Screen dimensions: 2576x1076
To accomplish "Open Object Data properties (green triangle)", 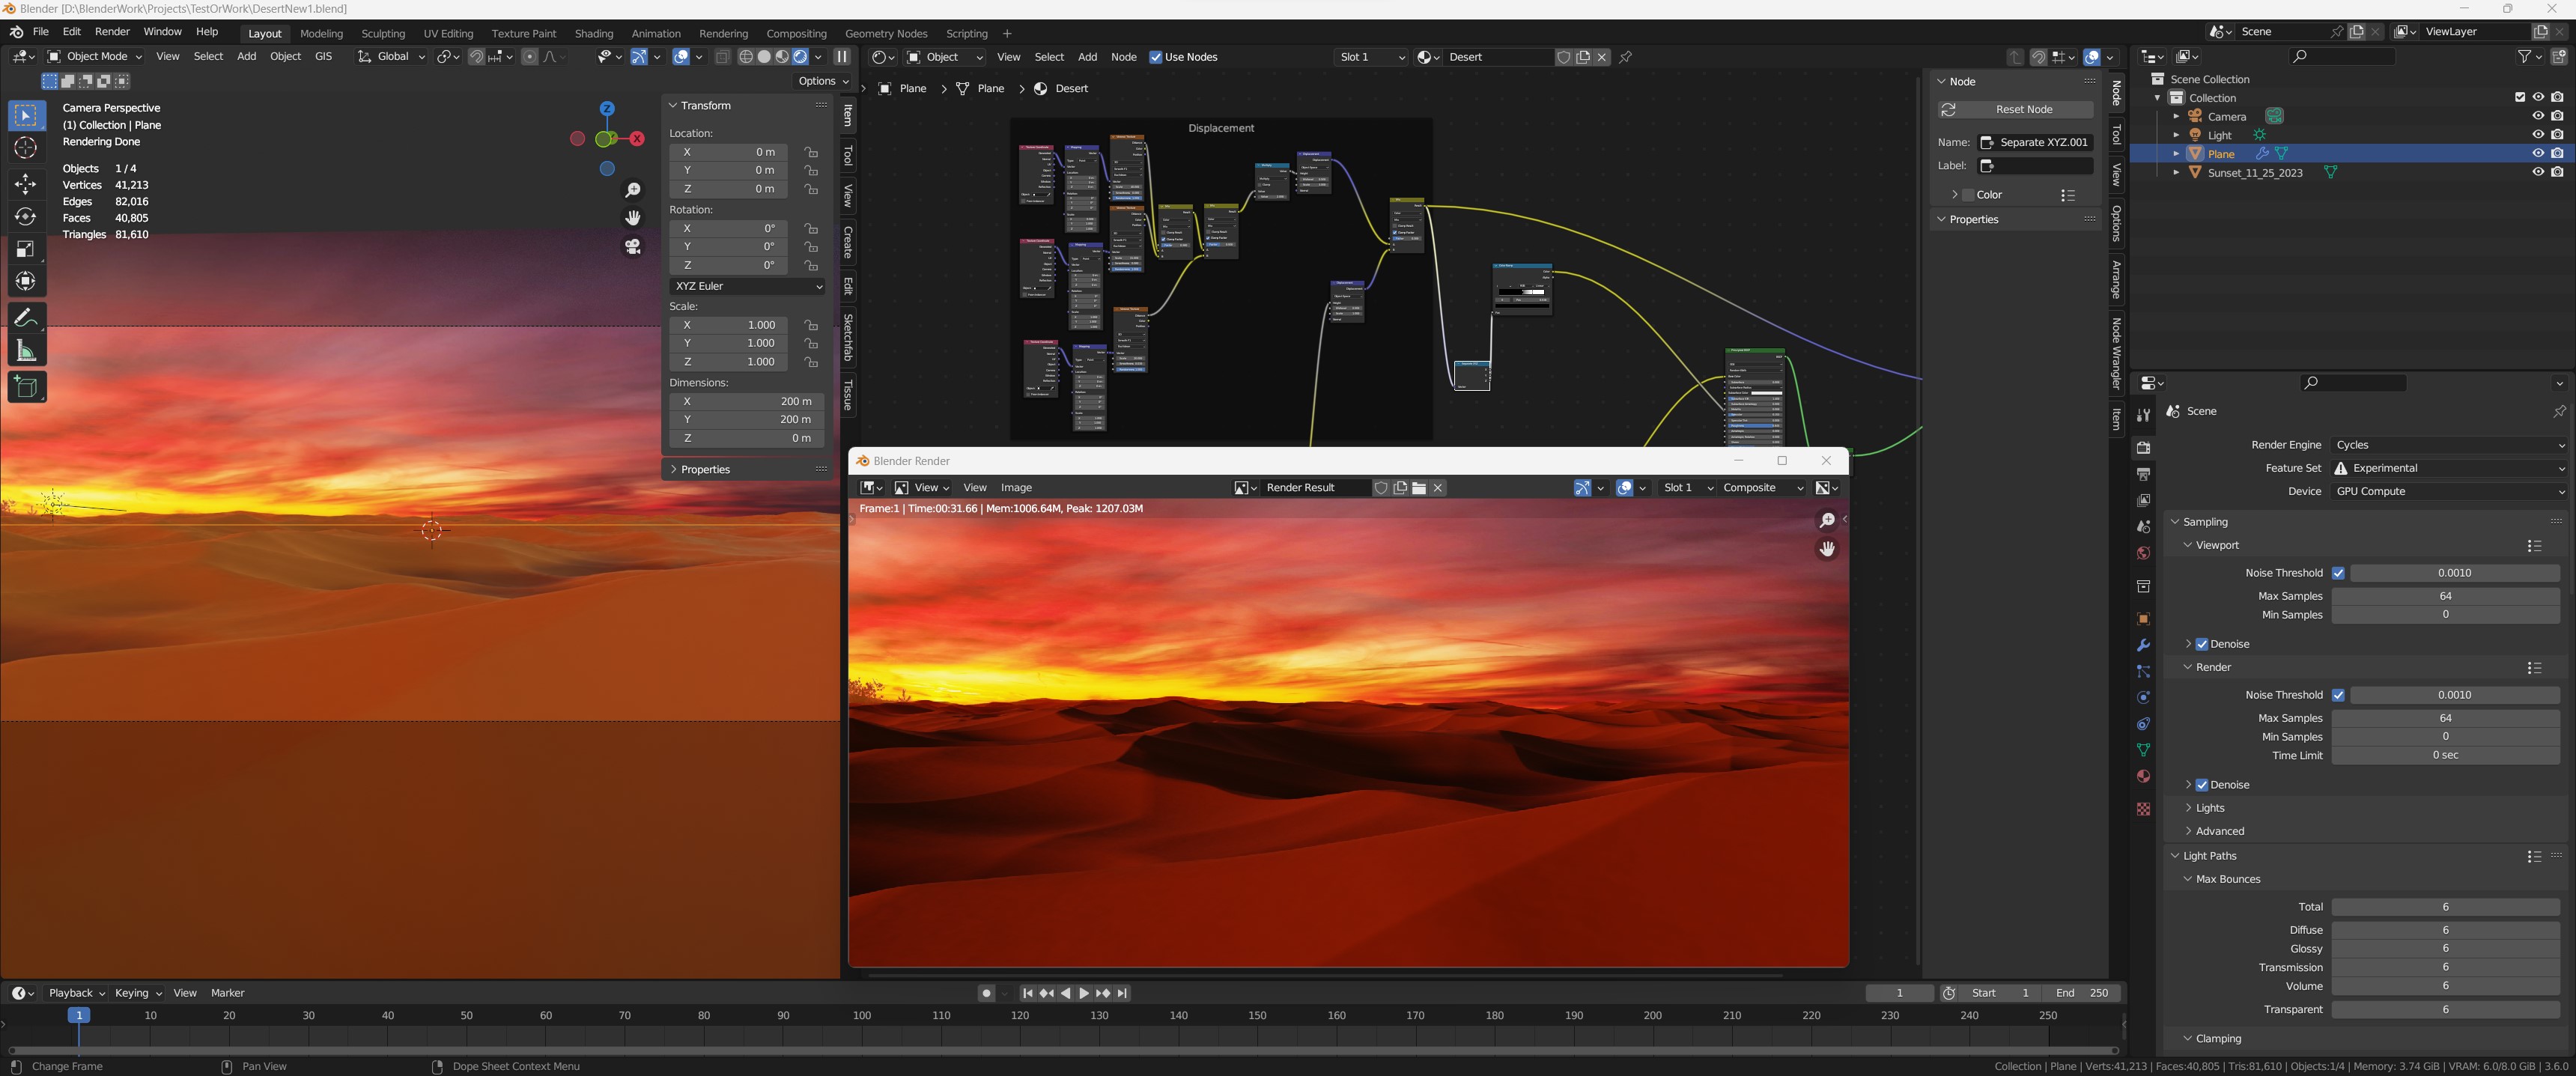I will coord(2143,750).
